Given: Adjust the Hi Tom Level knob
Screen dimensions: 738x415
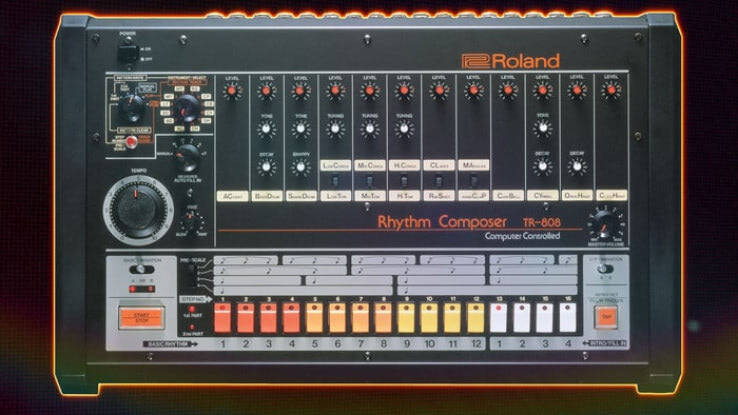Looking at the screenshot, I should tap(404, 90).
